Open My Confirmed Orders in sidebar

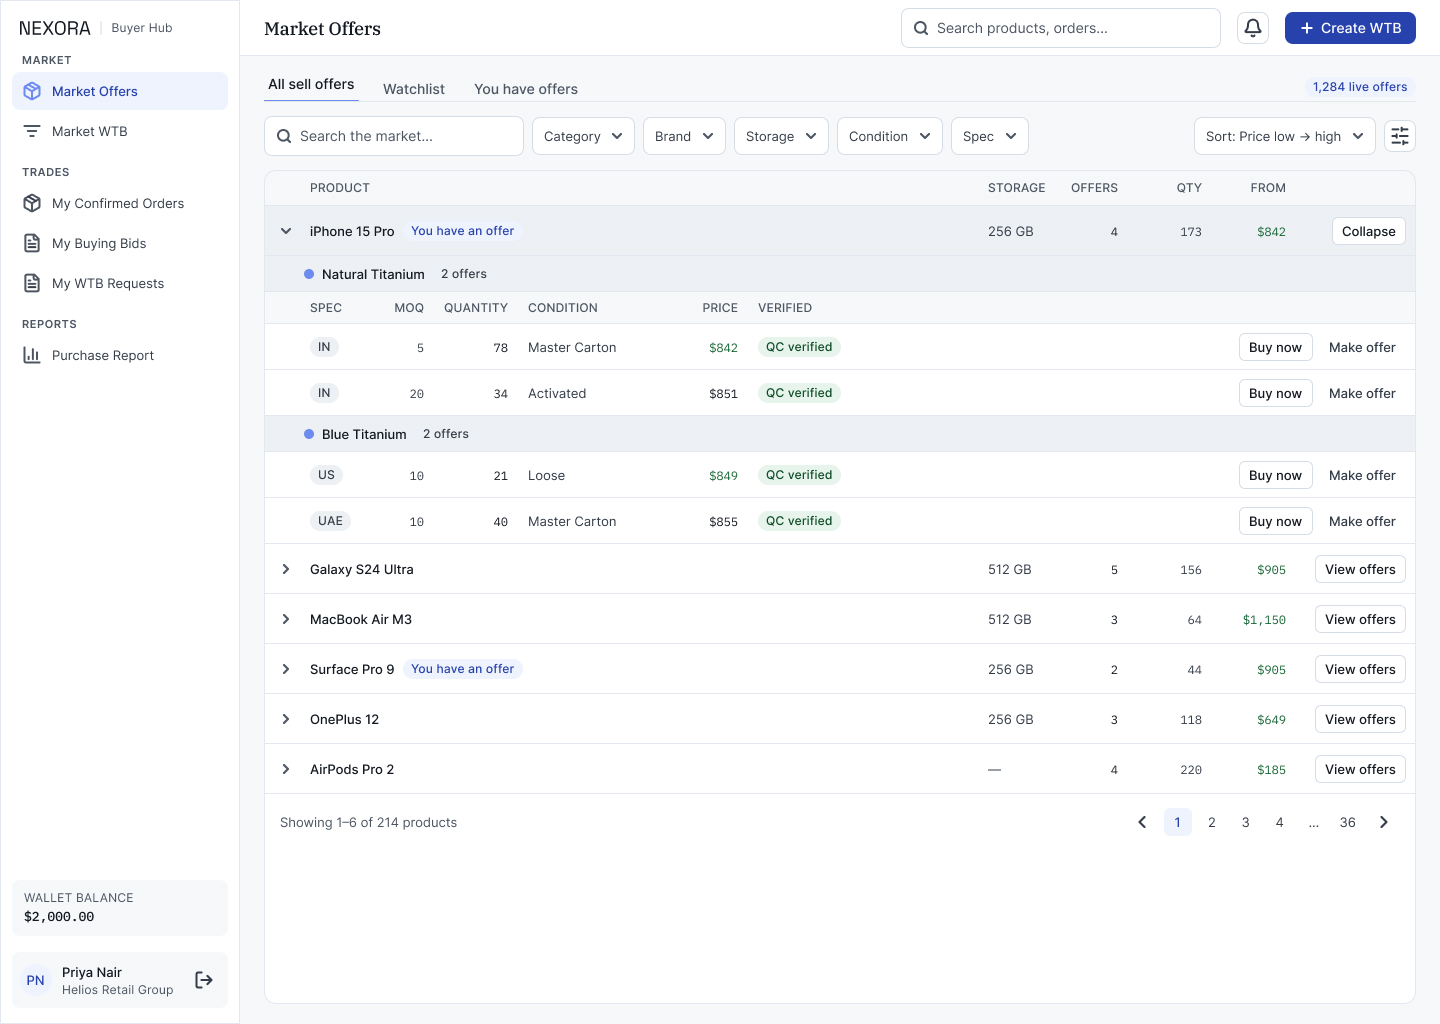pos(120,203)
